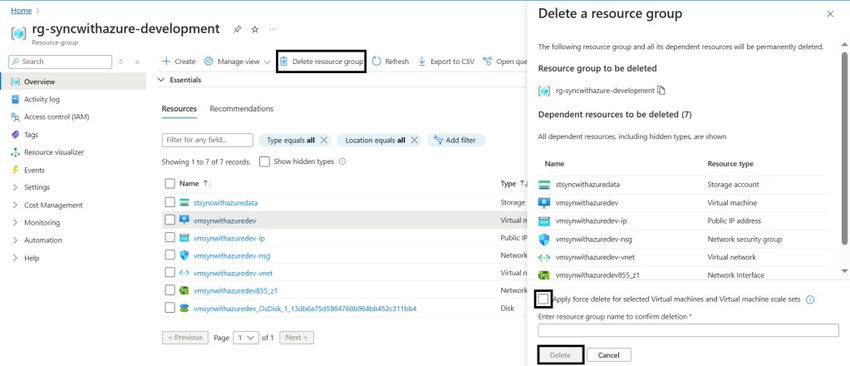This screenshot has height=366, width=850.
Task: Click the Filter for any field box
Action: coord(207,140)
